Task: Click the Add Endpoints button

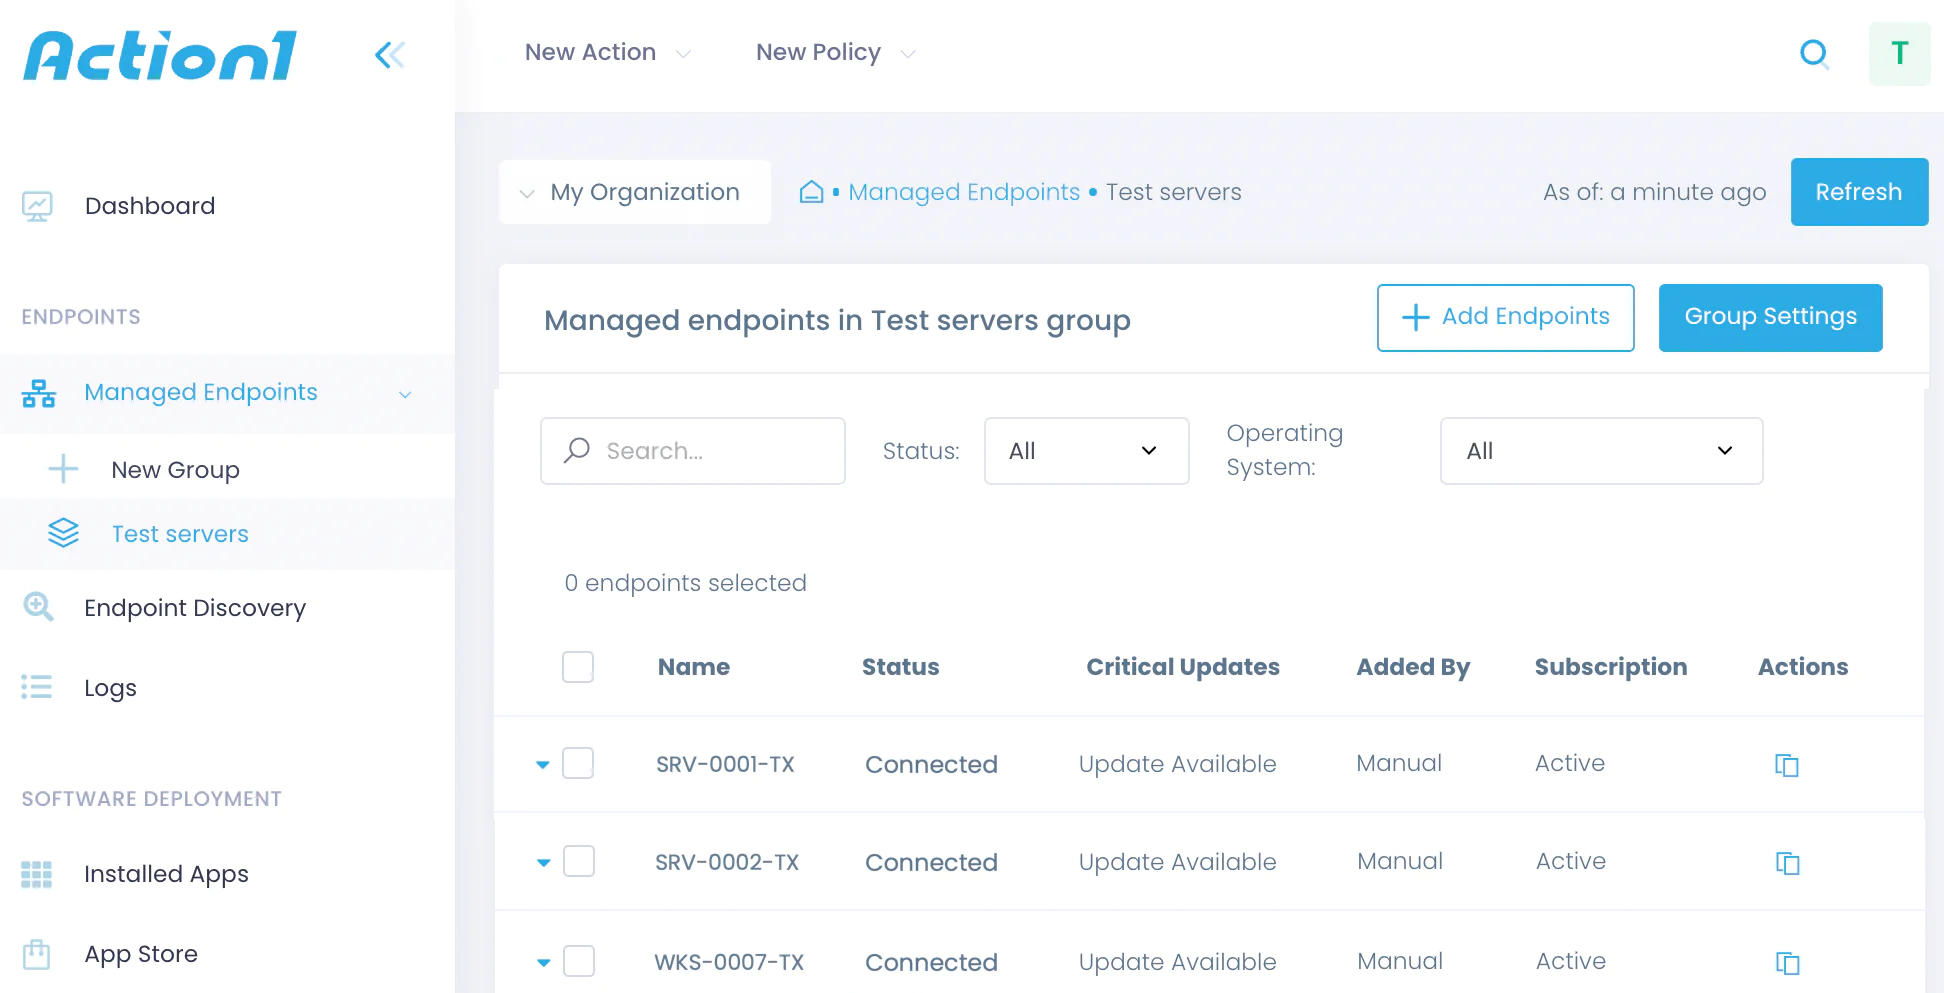Action: pyautogui.click(x=1505, y=317)
